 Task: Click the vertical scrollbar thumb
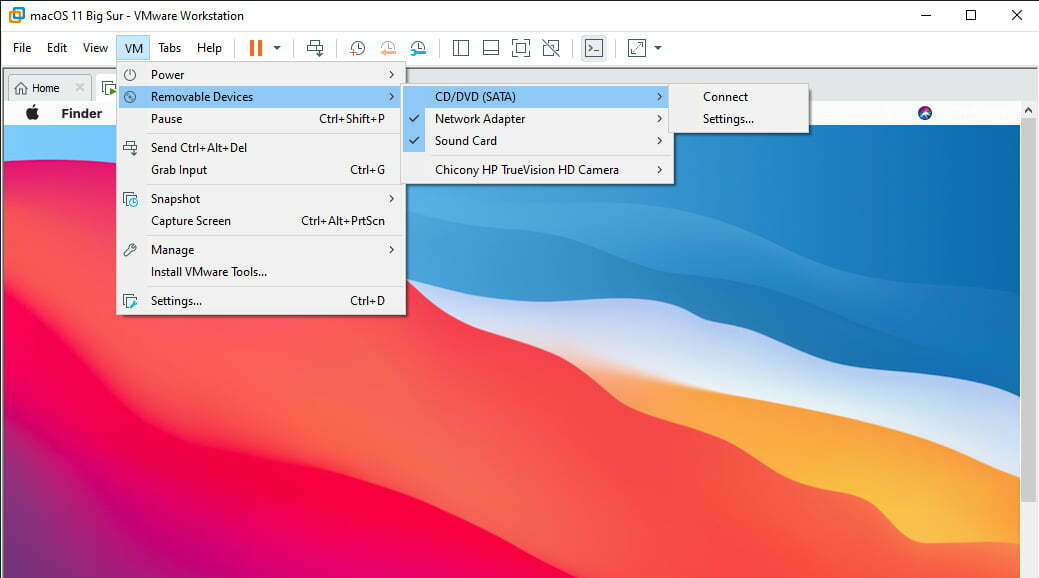coord(1028,312)
